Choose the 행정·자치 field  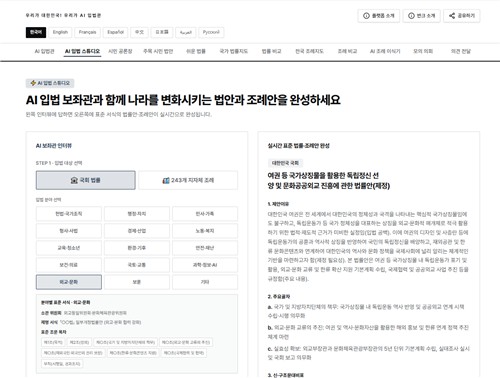137,214
